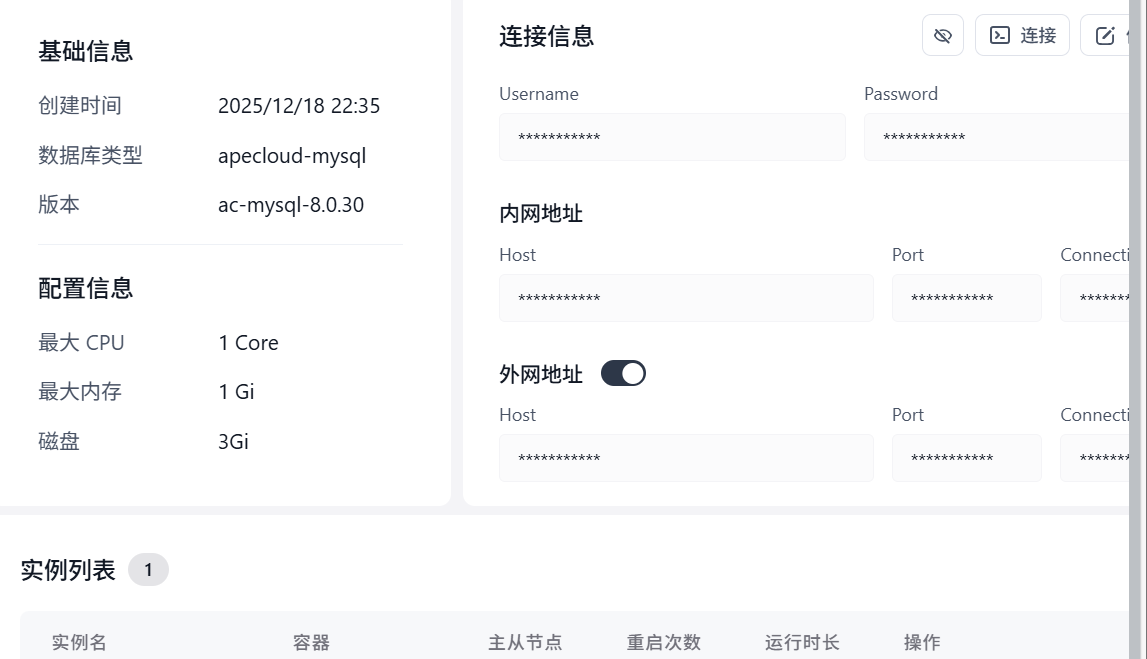
Task: Click the internal Host input under 内网地址
Action: pyautogui.click(x=686, y=297)
